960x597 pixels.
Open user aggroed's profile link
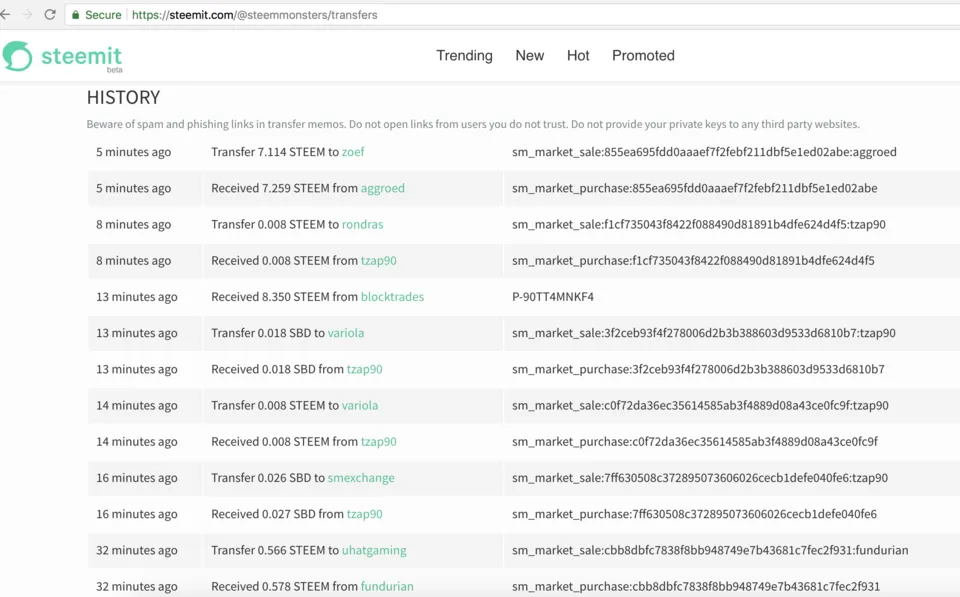coord(383,189)
